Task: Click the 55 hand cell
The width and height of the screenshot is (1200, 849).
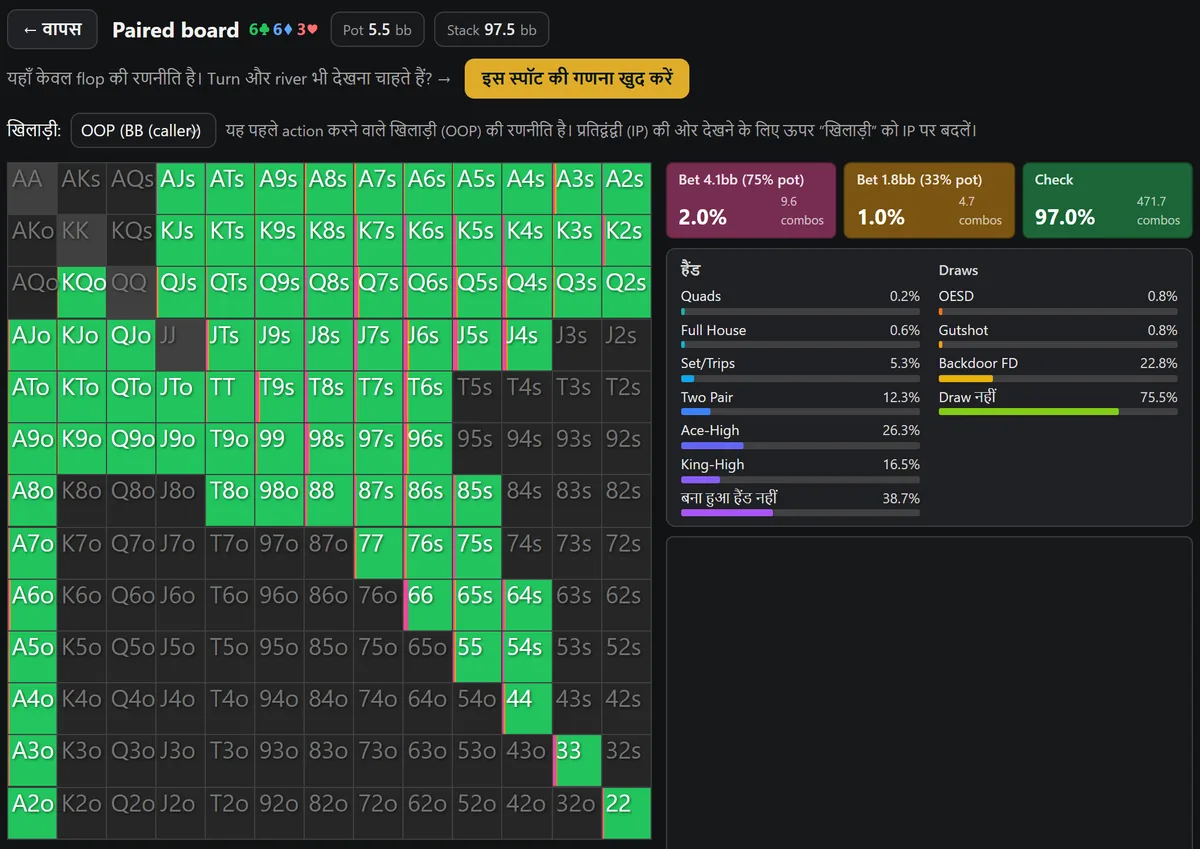Action: pos(478,656)
